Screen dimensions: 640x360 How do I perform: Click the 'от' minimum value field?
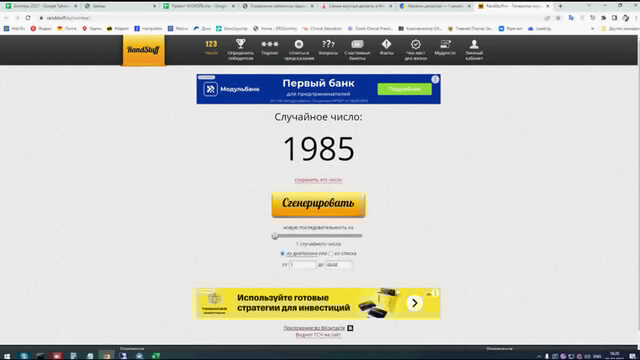[302, 264]
